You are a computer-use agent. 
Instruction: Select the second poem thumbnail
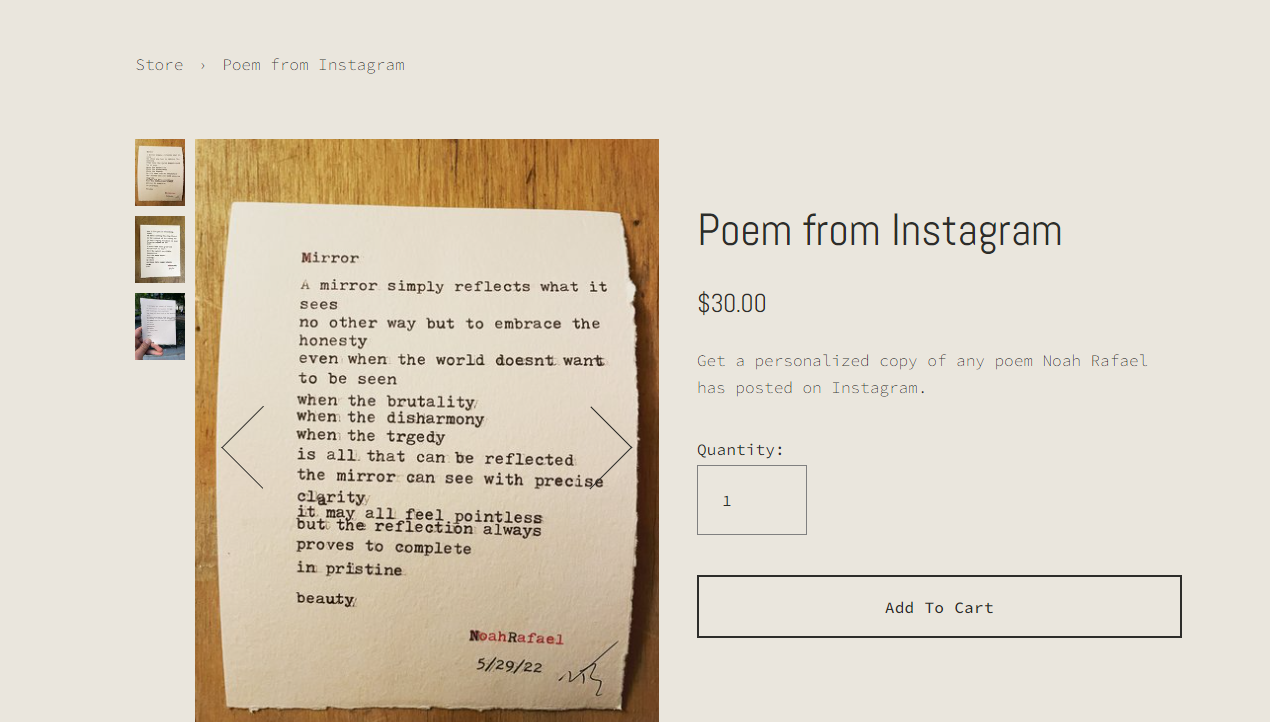160,249
